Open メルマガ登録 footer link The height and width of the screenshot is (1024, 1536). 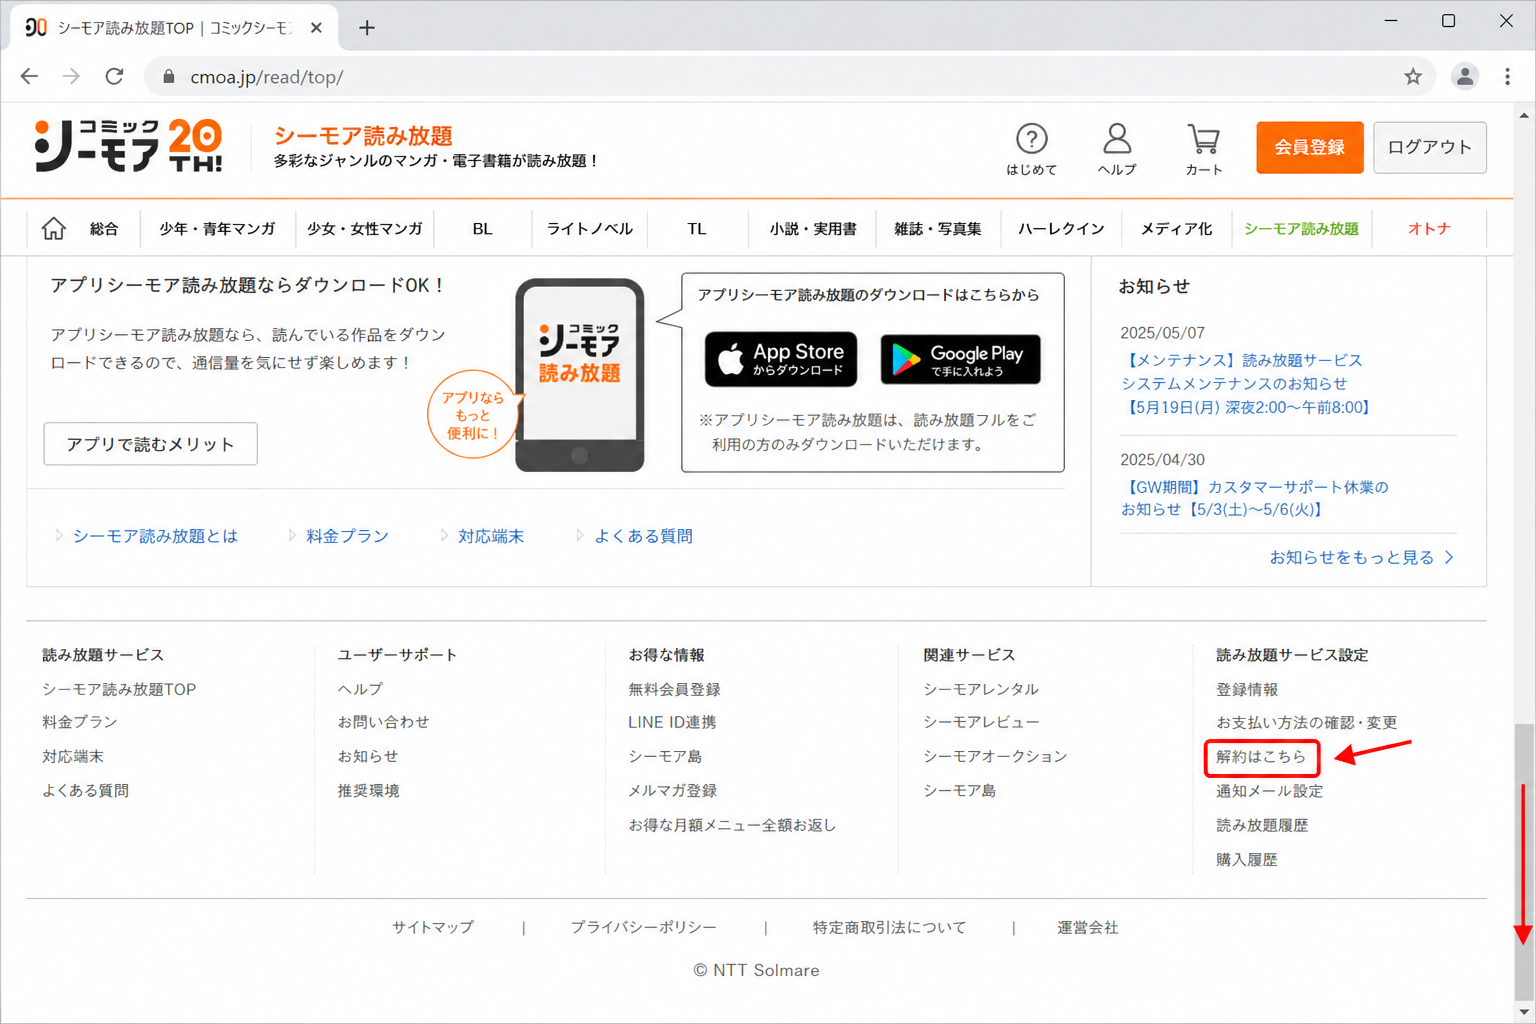pos(672,790)
